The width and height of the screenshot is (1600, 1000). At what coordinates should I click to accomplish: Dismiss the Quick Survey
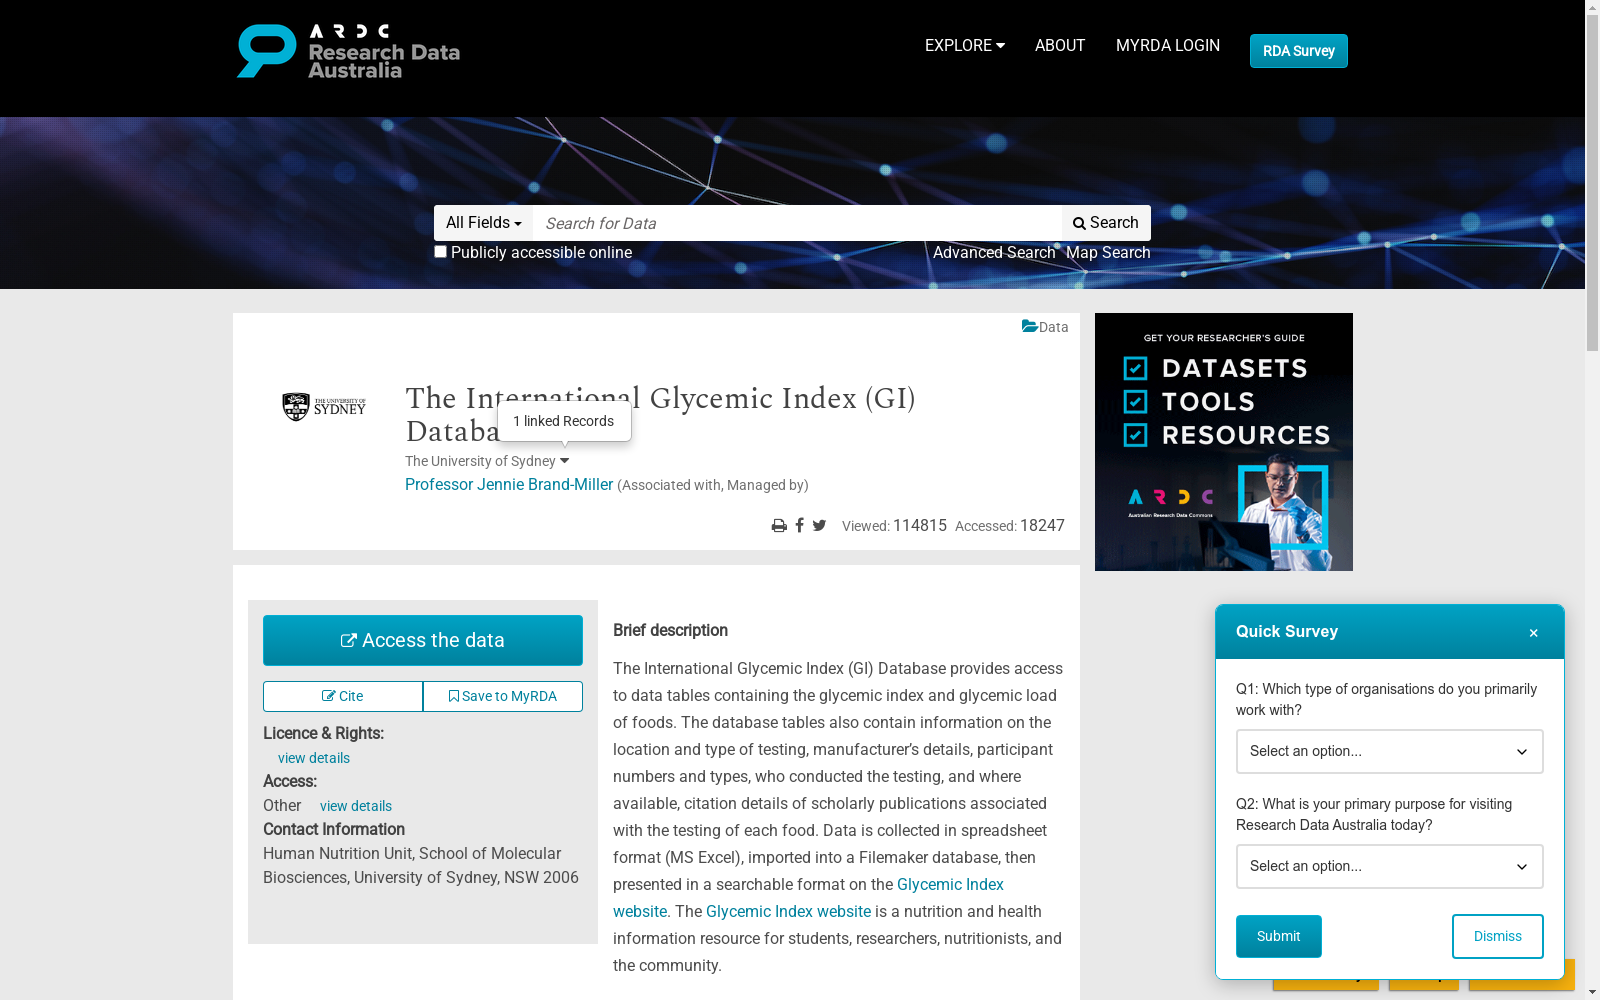click(1497, 936)
